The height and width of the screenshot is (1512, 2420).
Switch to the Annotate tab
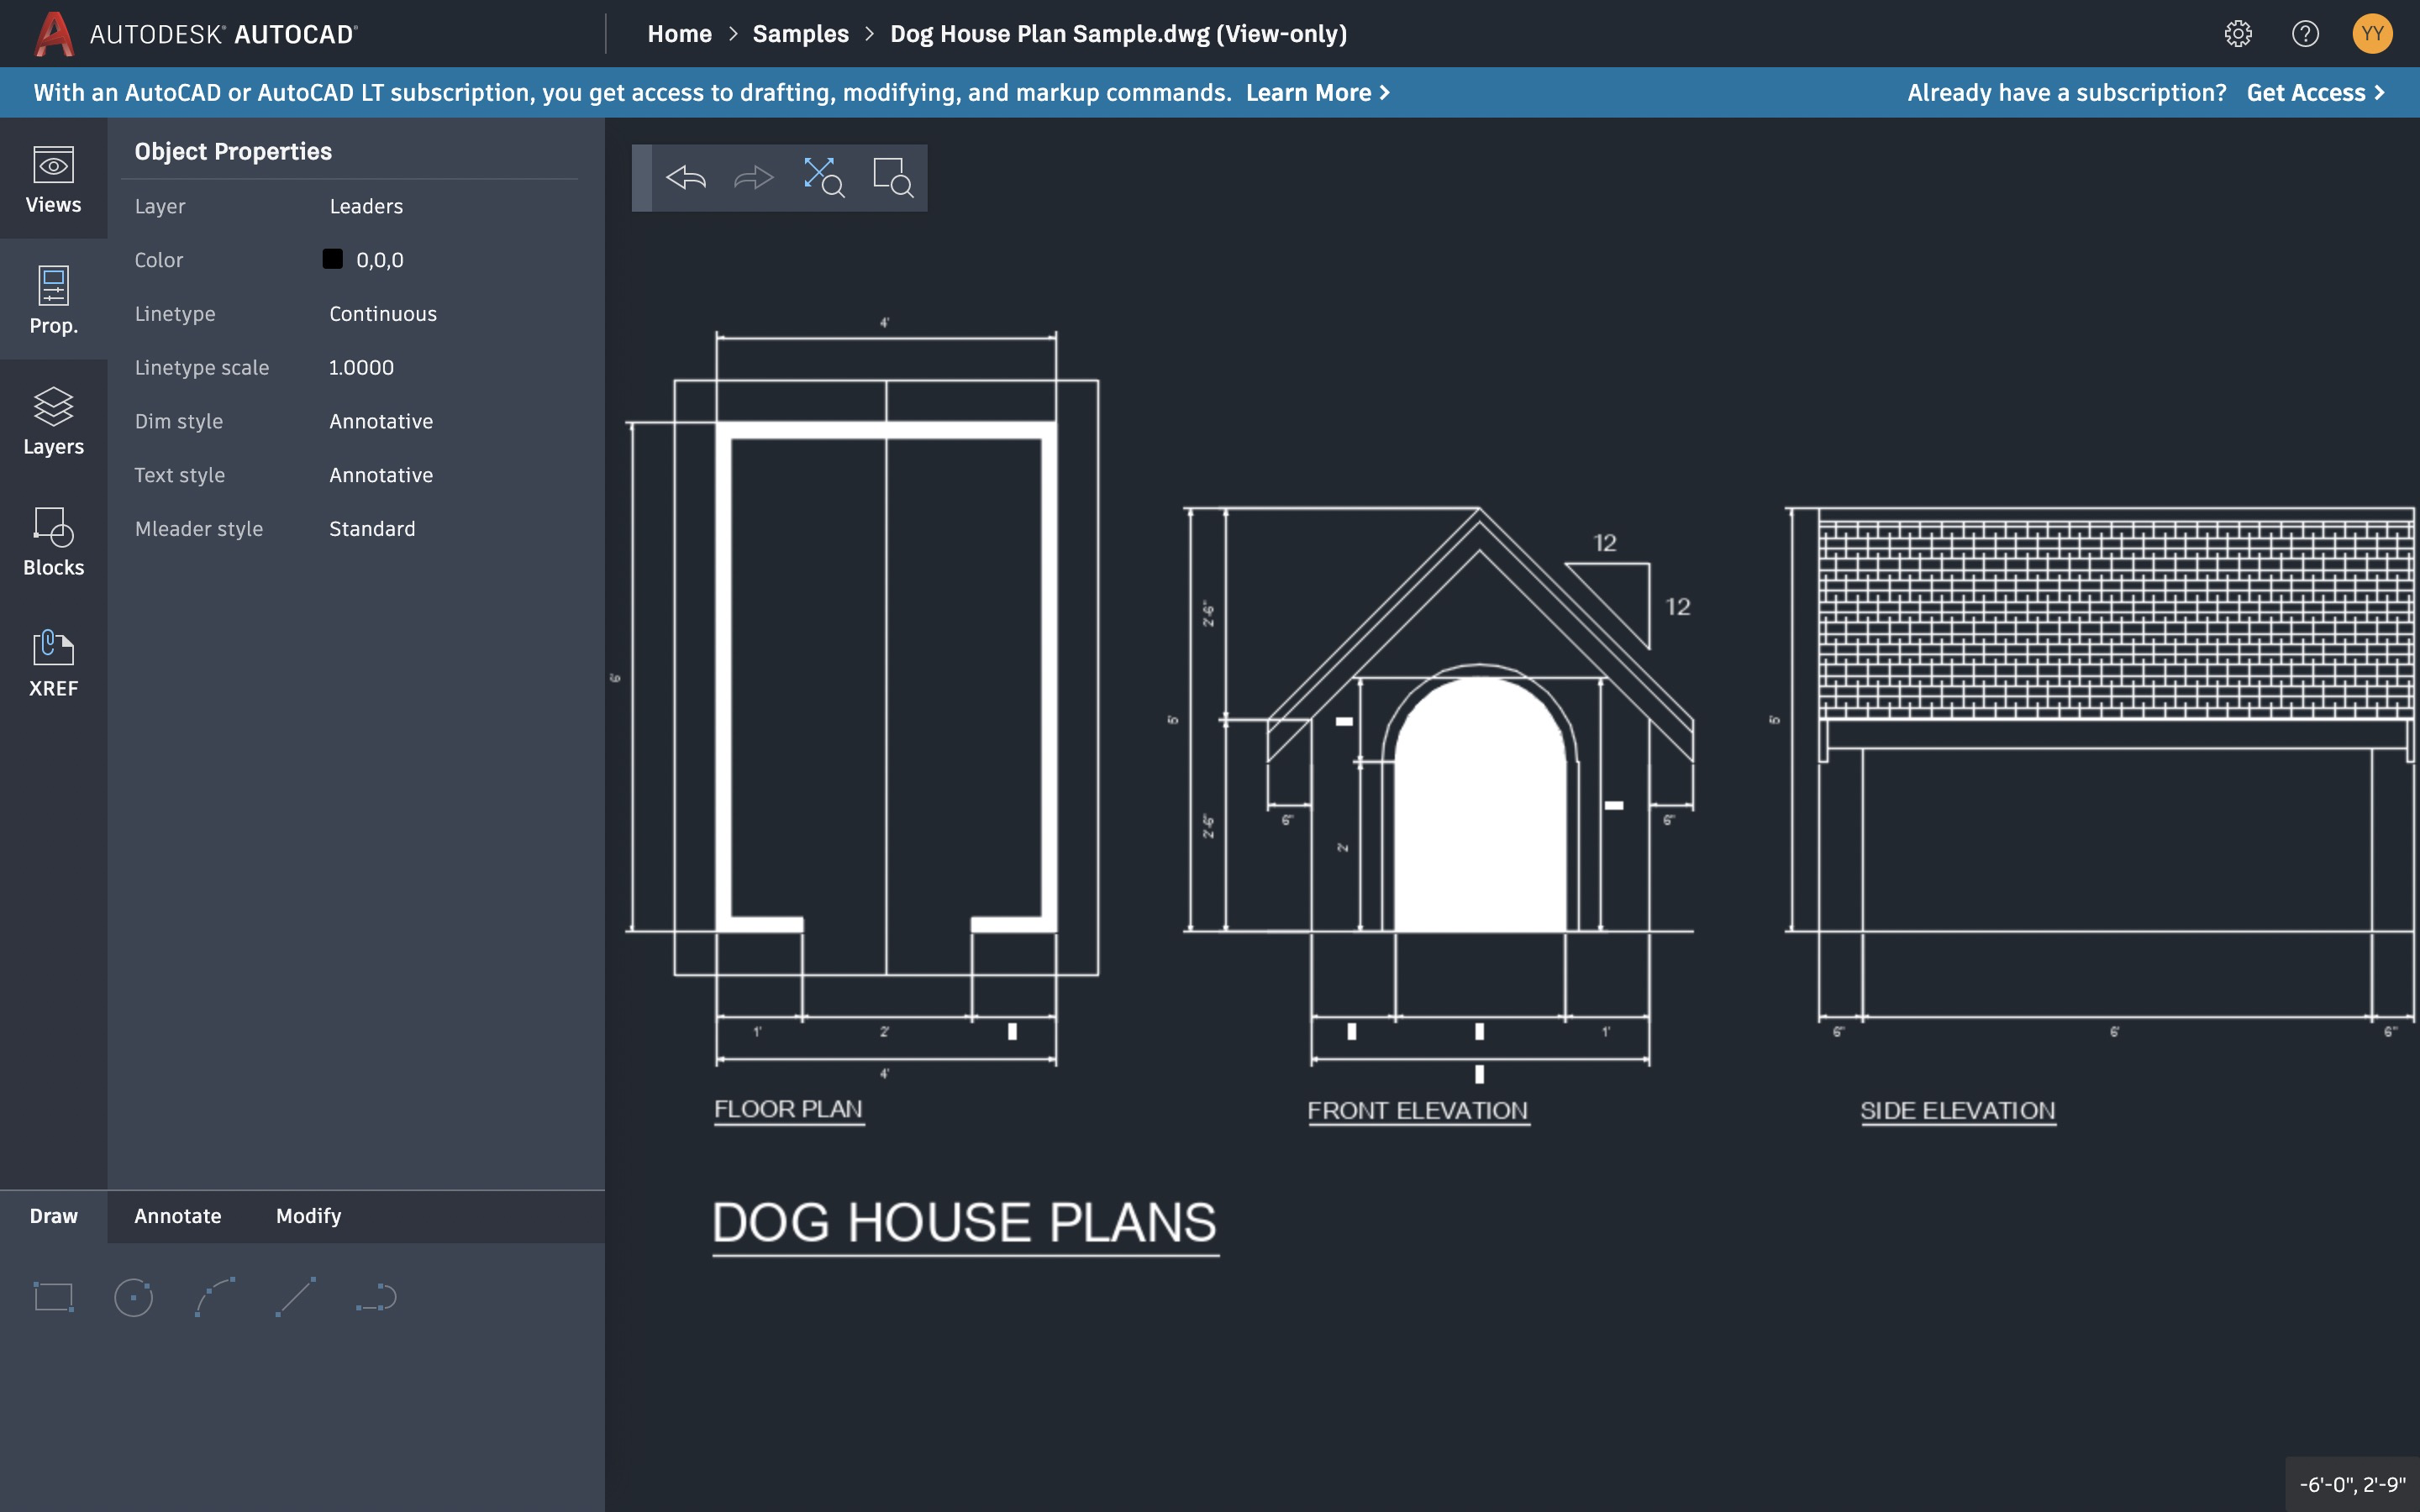[x=178, y=1216]
